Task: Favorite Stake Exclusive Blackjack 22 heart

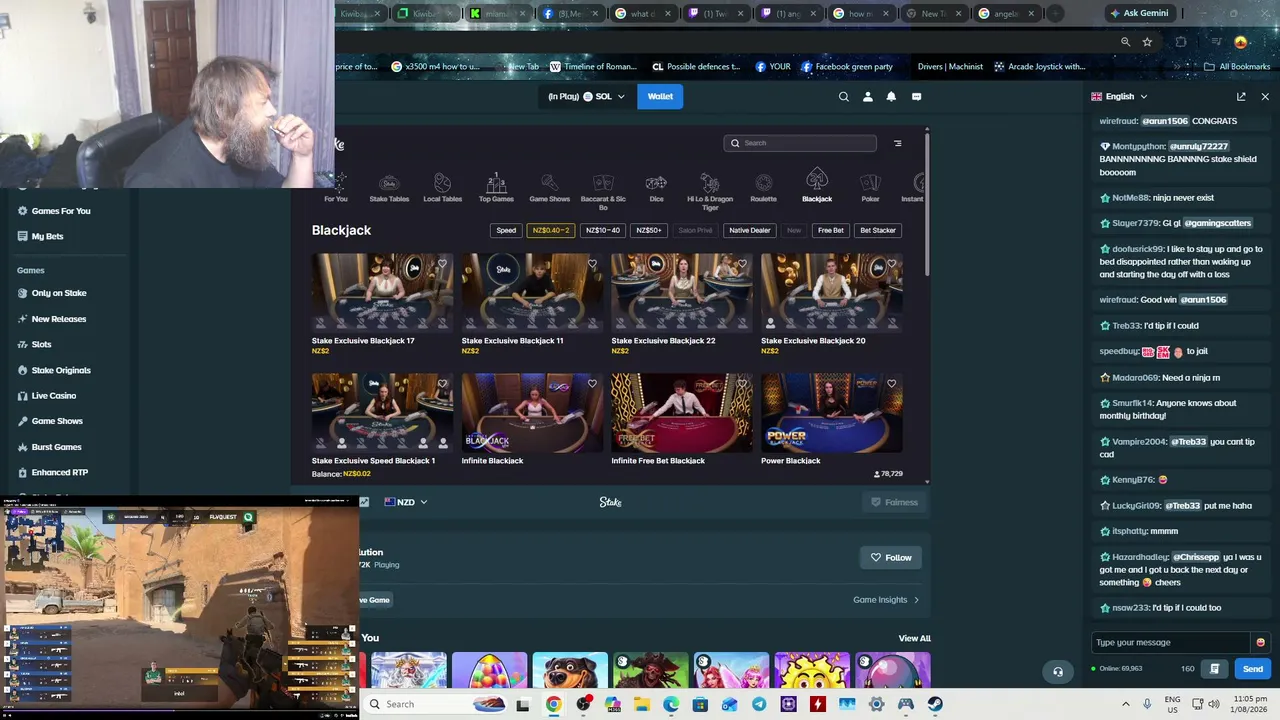Action: (742, 264)
